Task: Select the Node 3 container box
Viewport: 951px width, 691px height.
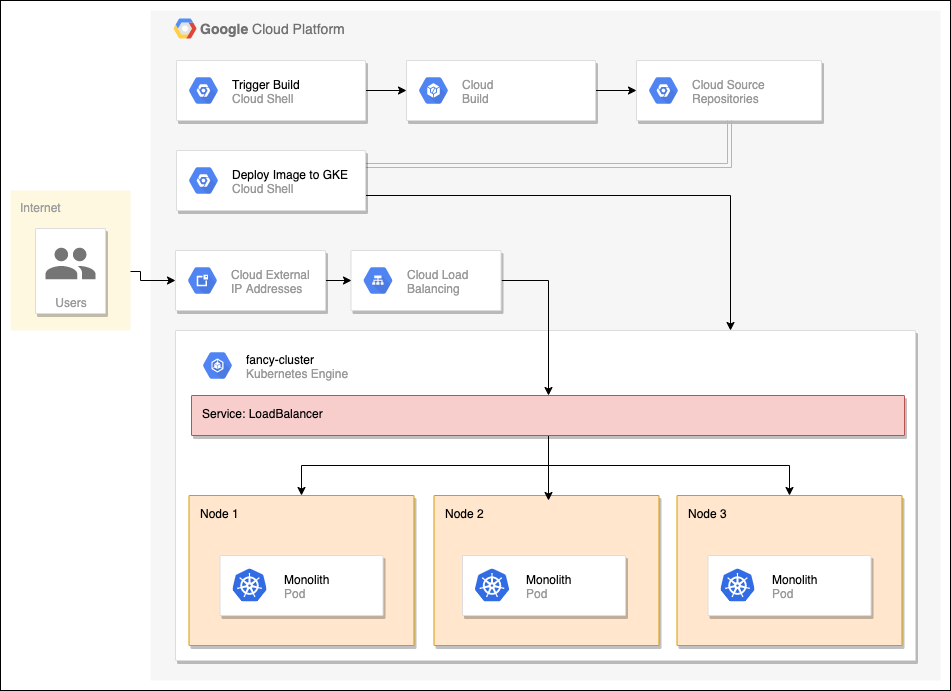Action: click(789, 570)
